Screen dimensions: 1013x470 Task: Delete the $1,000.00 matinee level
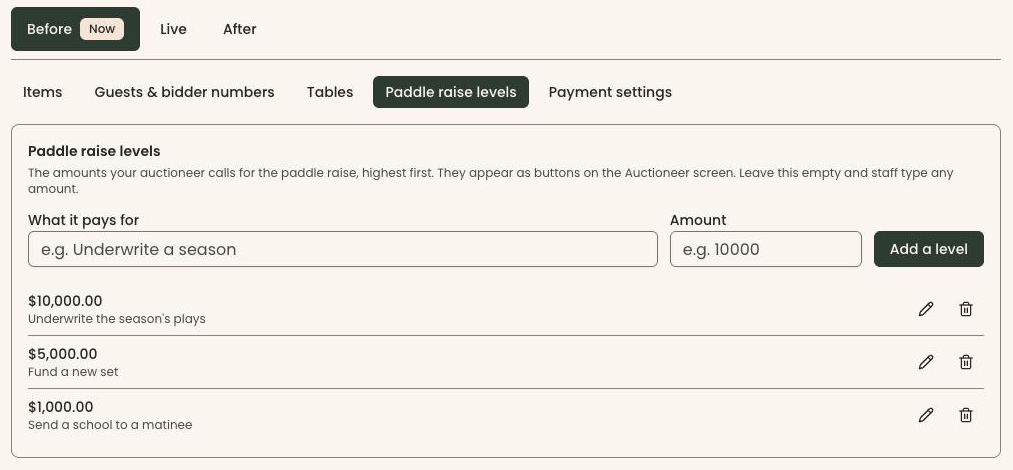click(x=966, y=415)
